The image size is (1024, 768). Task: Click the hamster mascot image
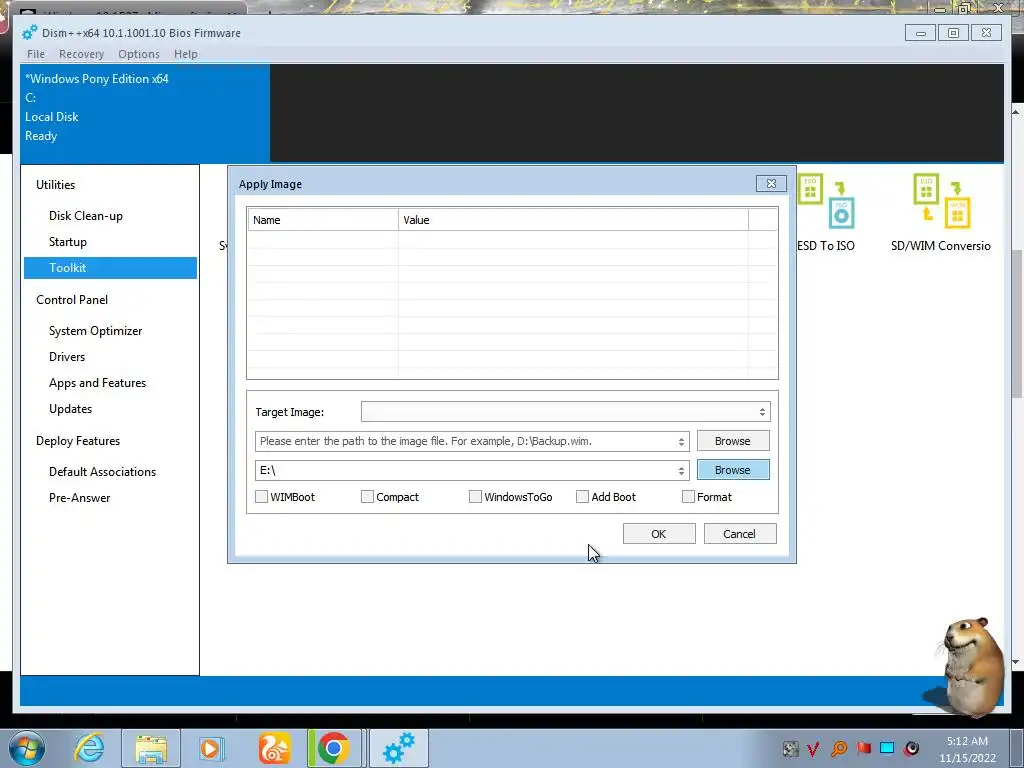(971, 666)
